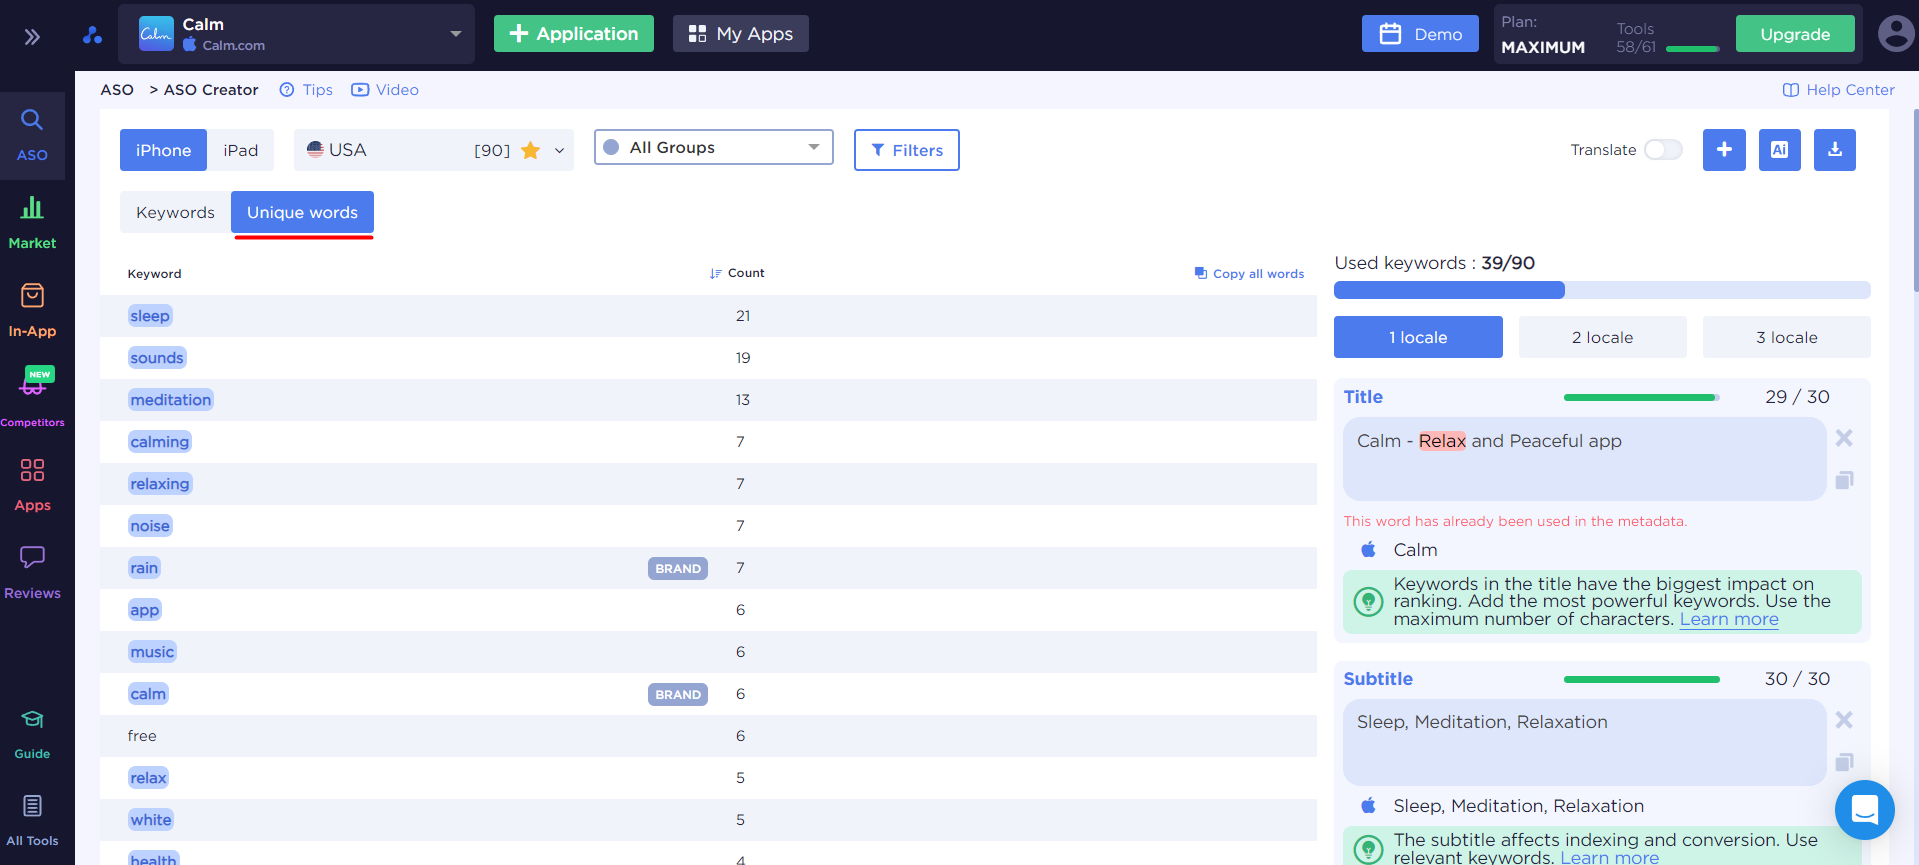The width and height of the screenshot is (1919, 865).
Task: Click the 'music' keyword tag
Action: tap(152, 652)
